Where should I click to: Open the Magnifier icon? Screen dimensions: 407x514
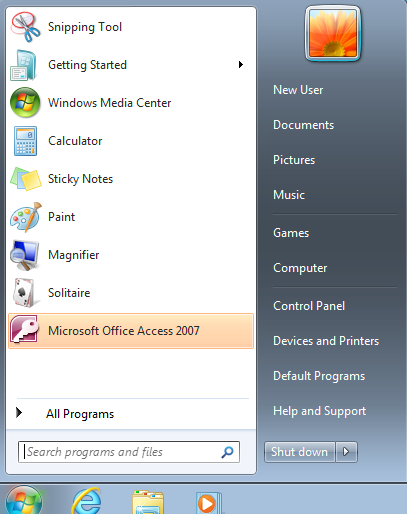[x=25, y=255]
